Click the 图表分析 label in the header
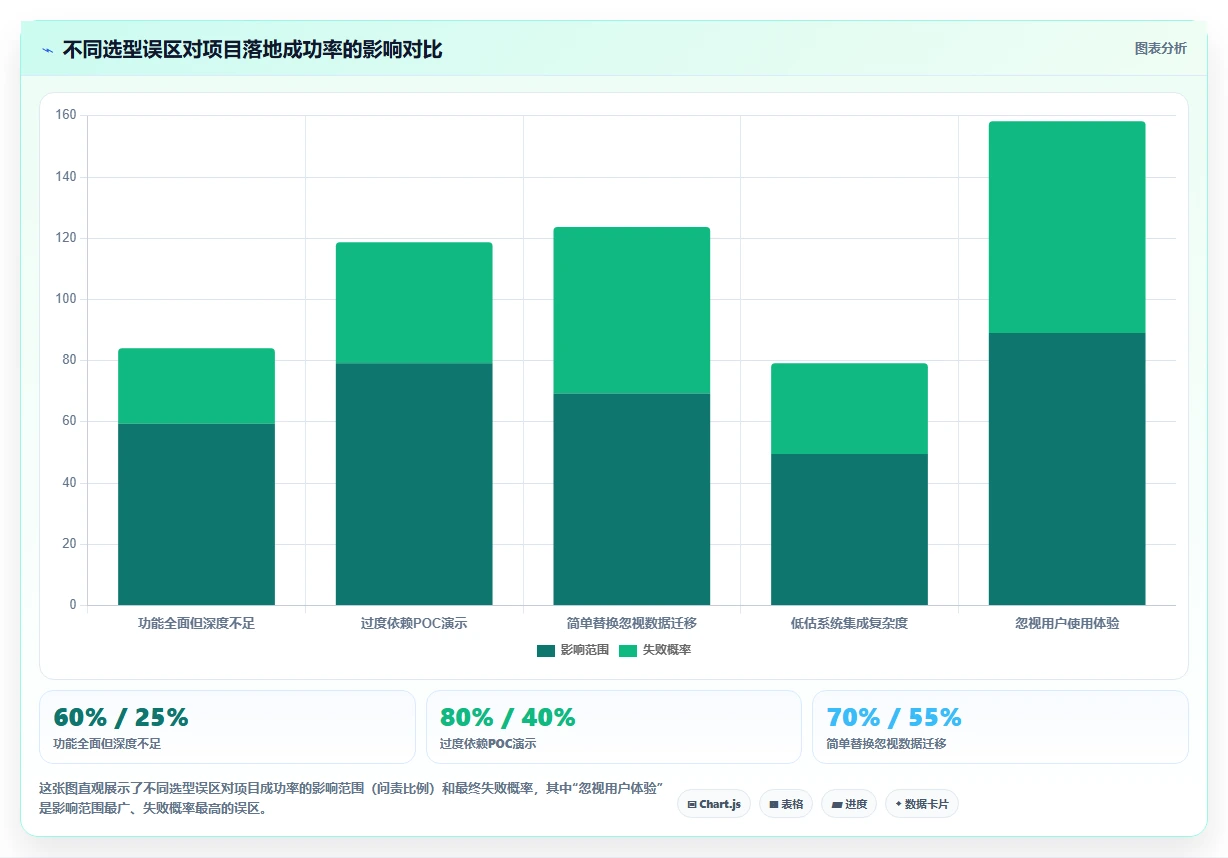 (x=1160, y=48)
